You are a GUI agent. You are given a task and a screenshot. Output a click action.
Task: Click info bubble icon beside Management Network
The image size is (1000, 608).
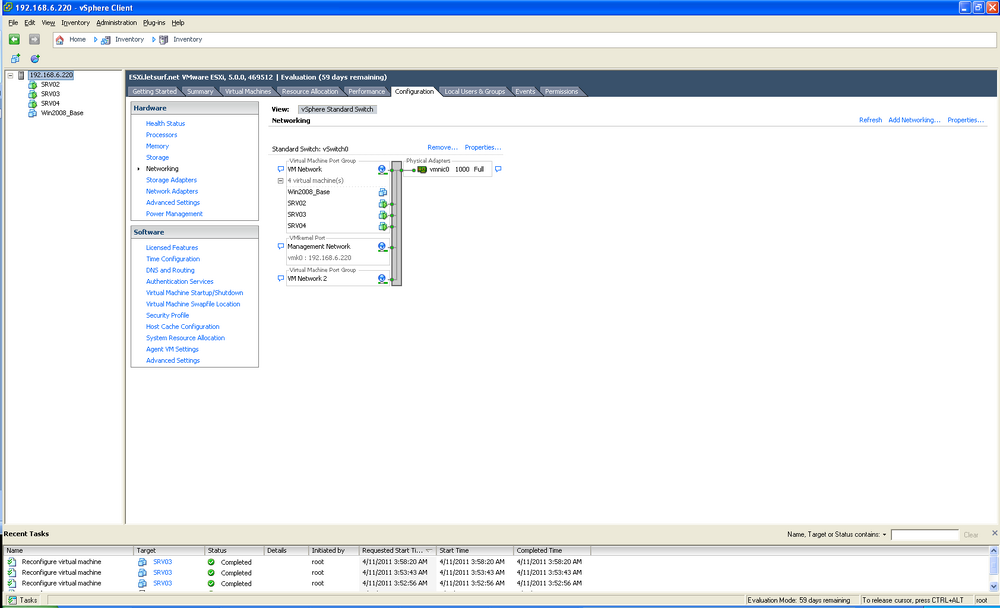(x=281, y=246)
